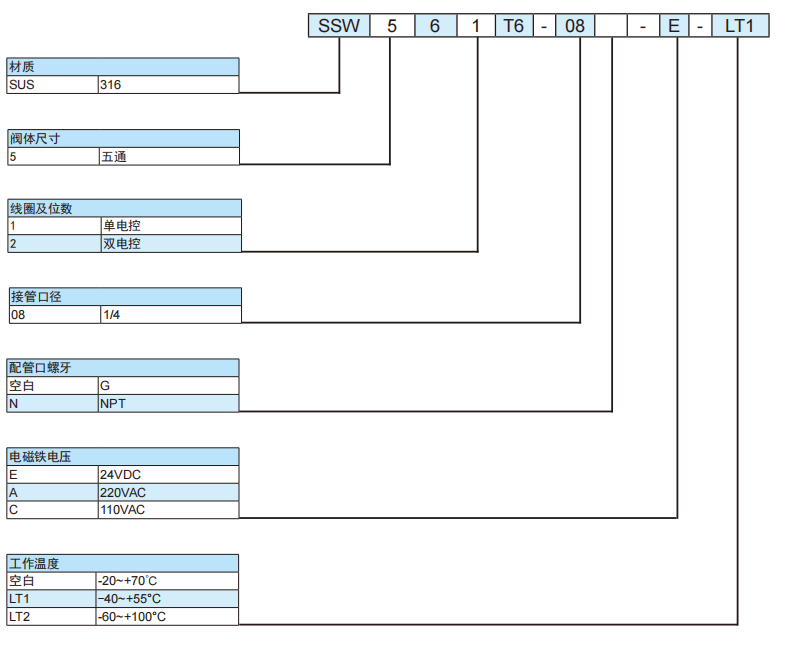The width and height of the screenshot is (791, 650).
Task: Choose the NPT thread cell
Action: click(x=168, y=404)
